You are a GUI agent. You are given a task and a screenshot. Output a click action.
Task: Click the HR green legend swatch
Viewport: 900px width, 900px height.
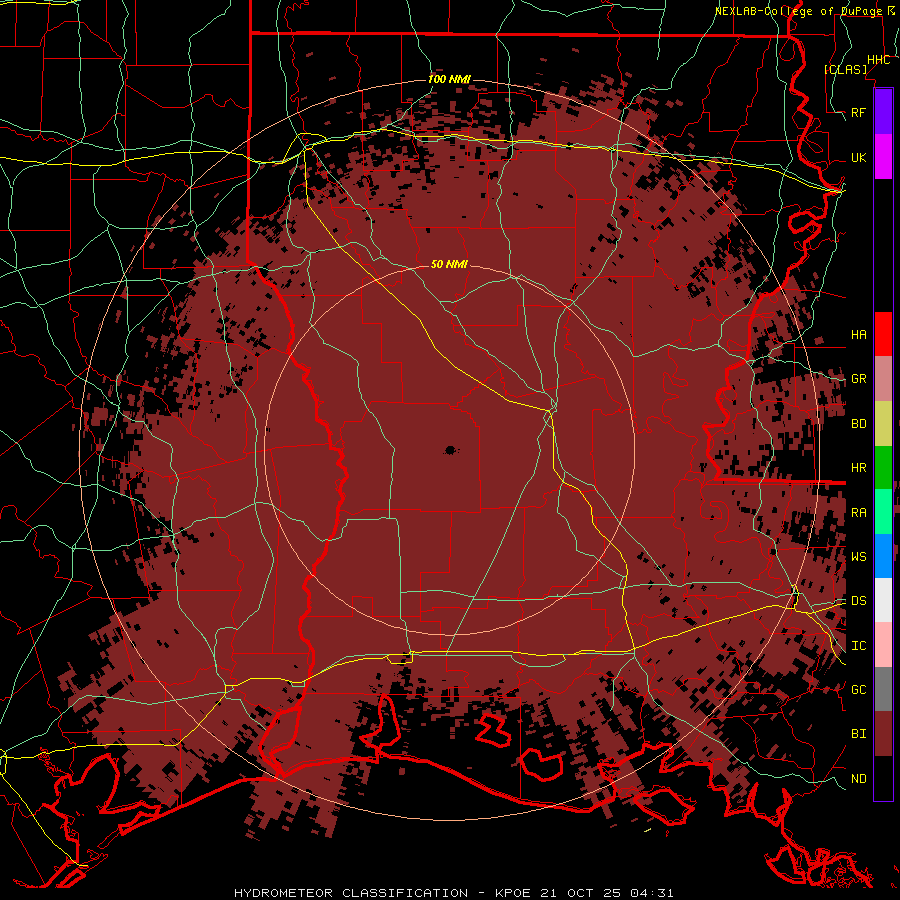click(x=883, y=468)
